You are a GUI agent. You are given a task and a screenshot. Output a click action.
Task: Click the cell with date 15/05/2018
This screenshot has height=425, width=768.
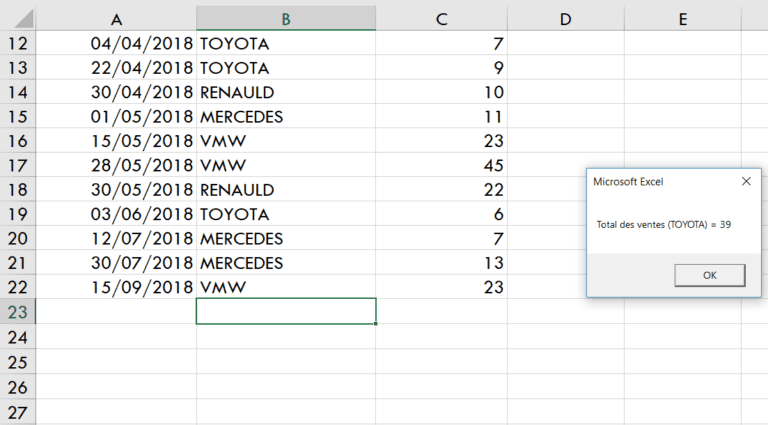pos(116,141)
